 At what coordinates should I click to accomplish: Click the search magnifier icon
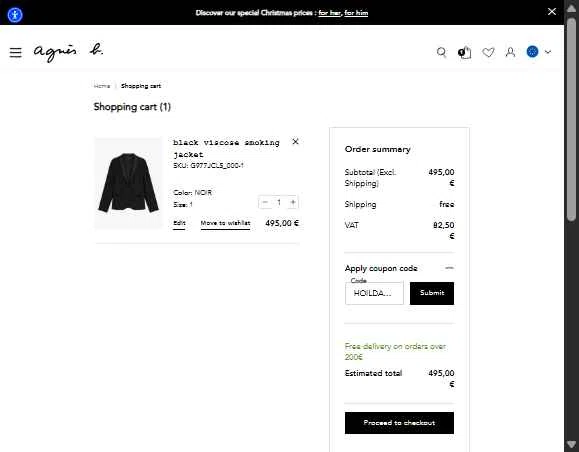coord(441,52)
